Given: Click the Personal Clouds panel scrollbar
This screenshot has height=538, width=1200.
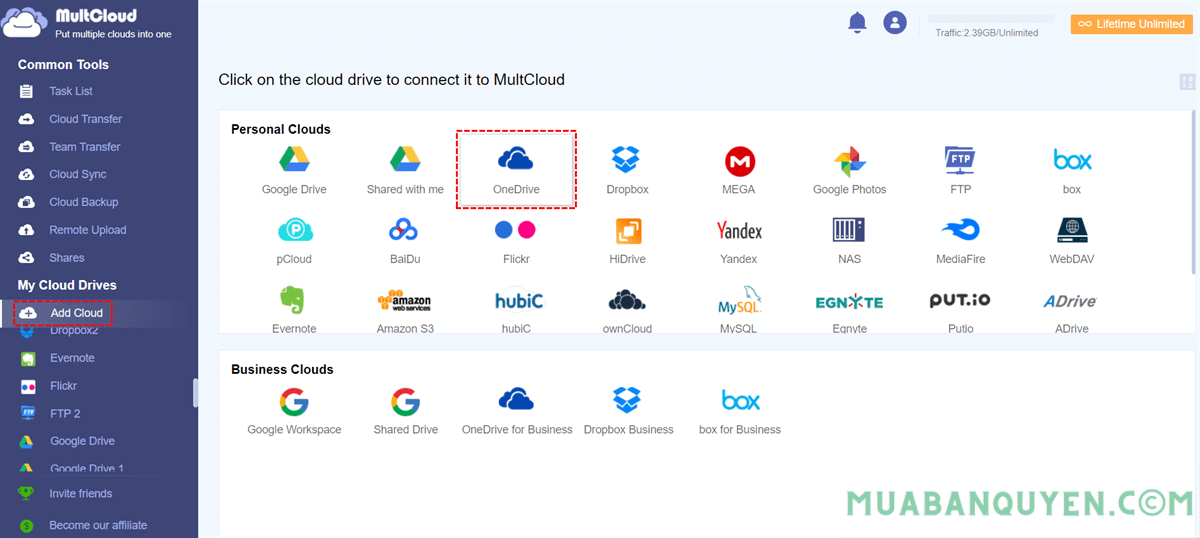Looking at the screenshot, I should click(1192, 192).
